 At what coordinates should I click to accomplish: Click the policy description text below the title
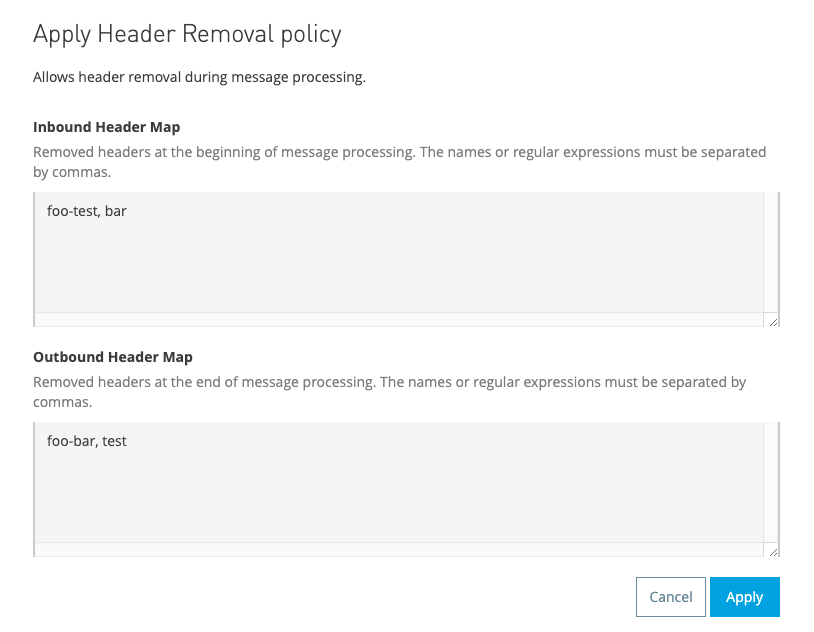pyautogui.click(x=199, y=76)
